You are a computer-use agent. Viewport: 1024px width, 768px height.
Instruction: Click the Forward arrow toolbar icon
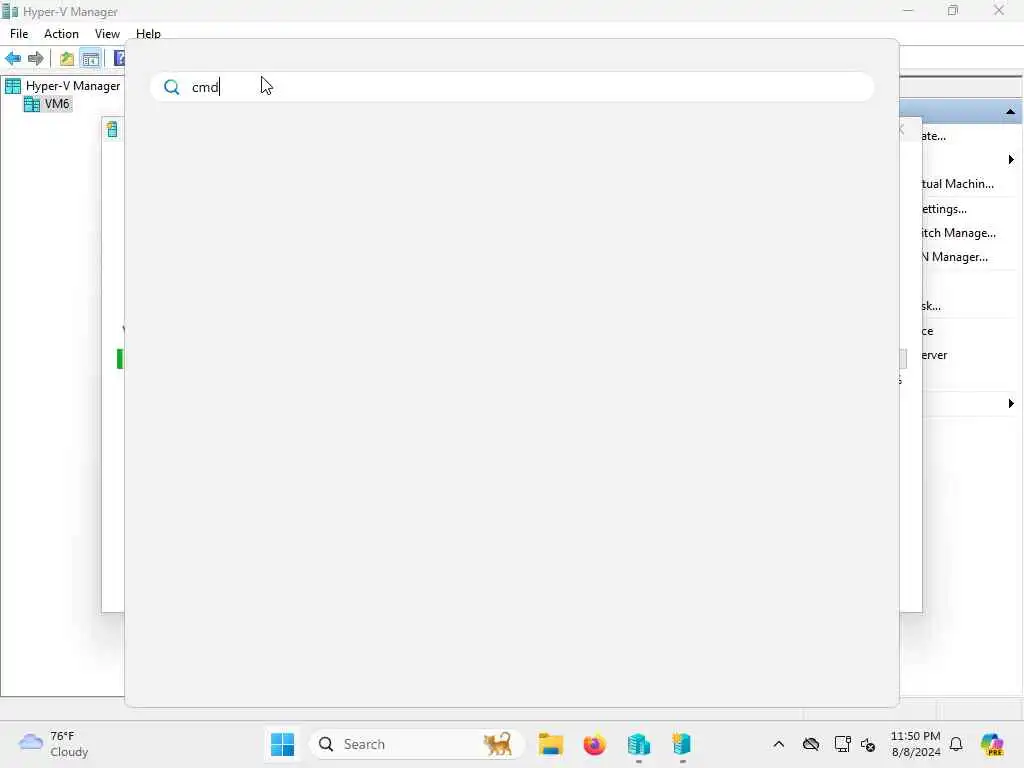(x=36, y=58)
